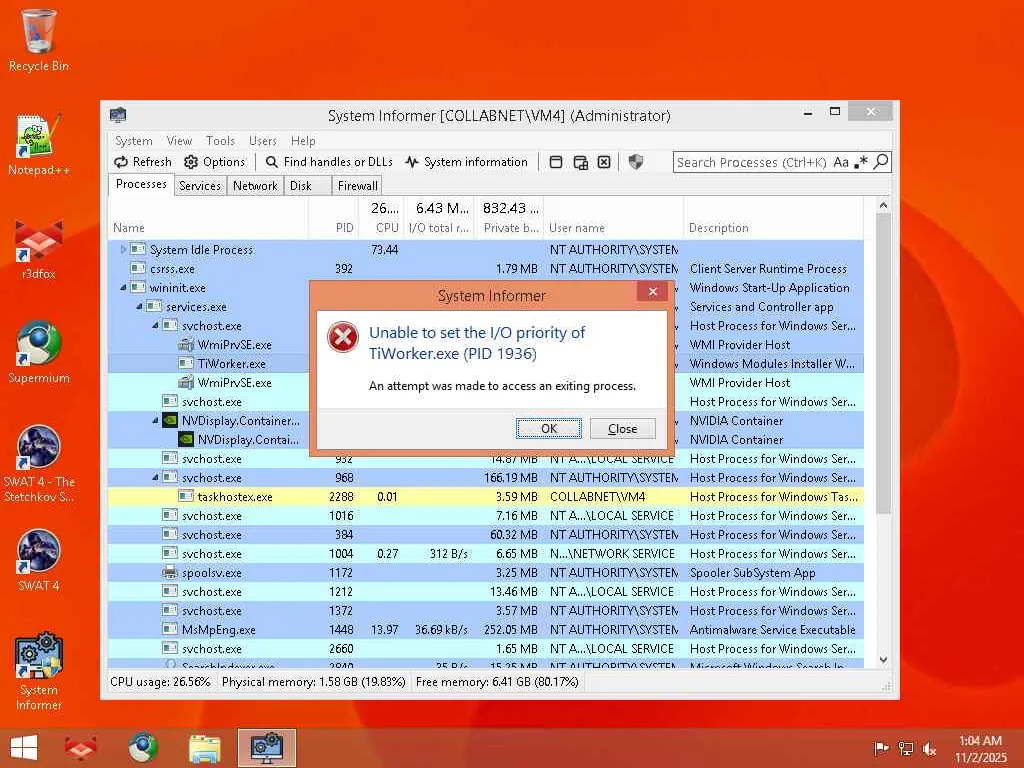Screen dimensions: 1024x768
Task: Toggle case-sensitive search (Aa)
Action: tap(841, 162)
